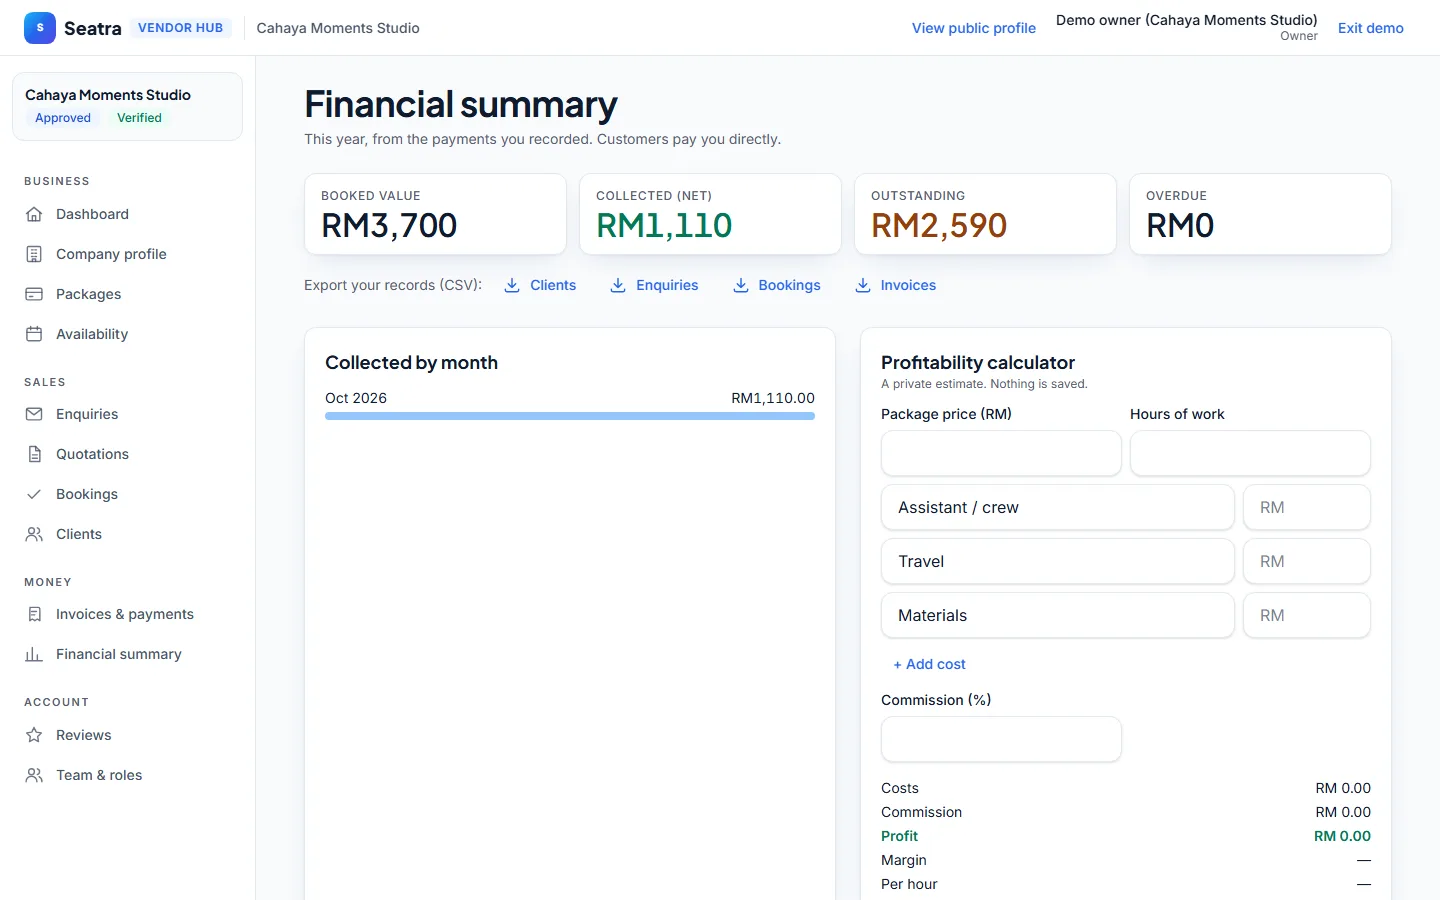Click the Company profile document icon
The height and width of the screenshot is (900, 1440).
coord(34,254)
